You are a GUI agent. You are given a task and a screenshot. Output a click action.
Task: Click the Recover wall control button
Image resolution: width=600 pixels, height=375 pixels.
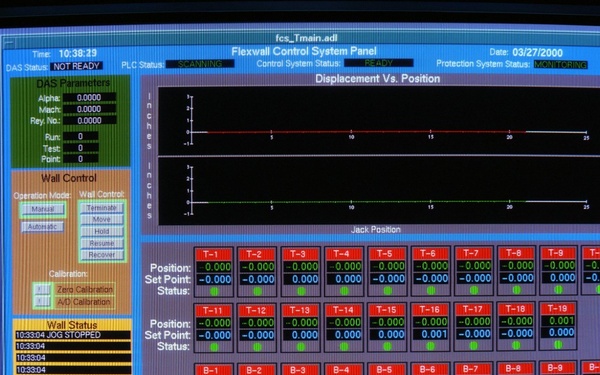point(102,255)
